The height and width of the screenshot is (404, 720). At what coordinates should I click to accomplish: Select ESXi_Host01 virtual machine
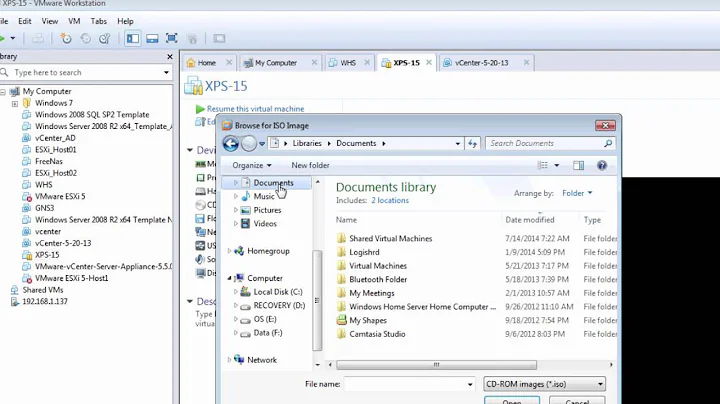(x=56, y=150)
